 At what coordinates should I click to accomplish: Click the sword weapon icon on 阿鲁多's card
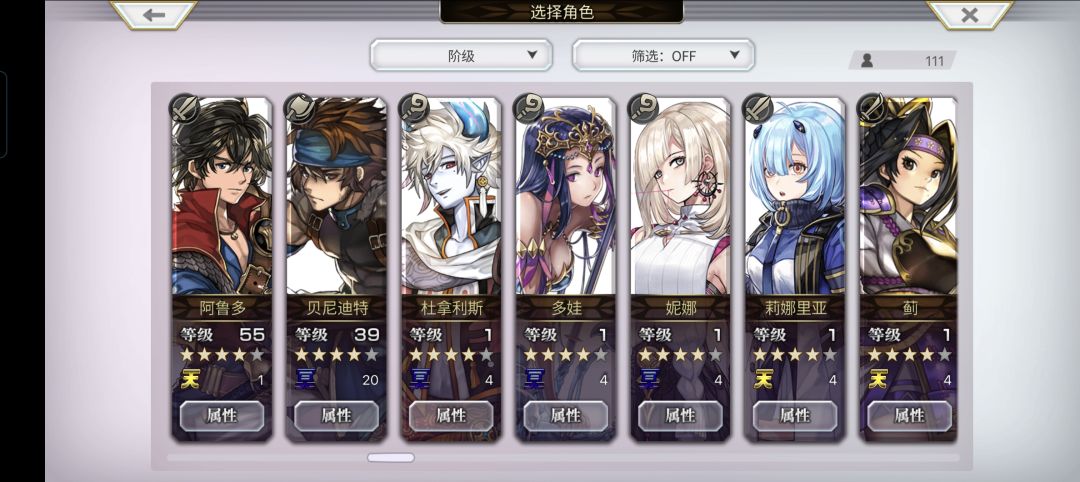tap(185, 108)
